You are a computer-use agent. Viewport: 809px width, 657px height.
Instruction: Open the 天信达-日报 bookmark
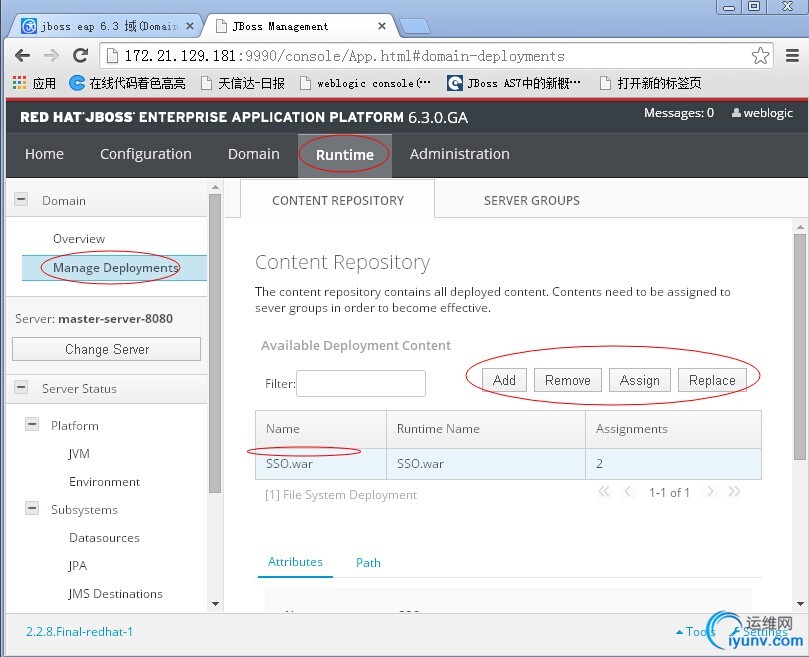click(243, 83)
